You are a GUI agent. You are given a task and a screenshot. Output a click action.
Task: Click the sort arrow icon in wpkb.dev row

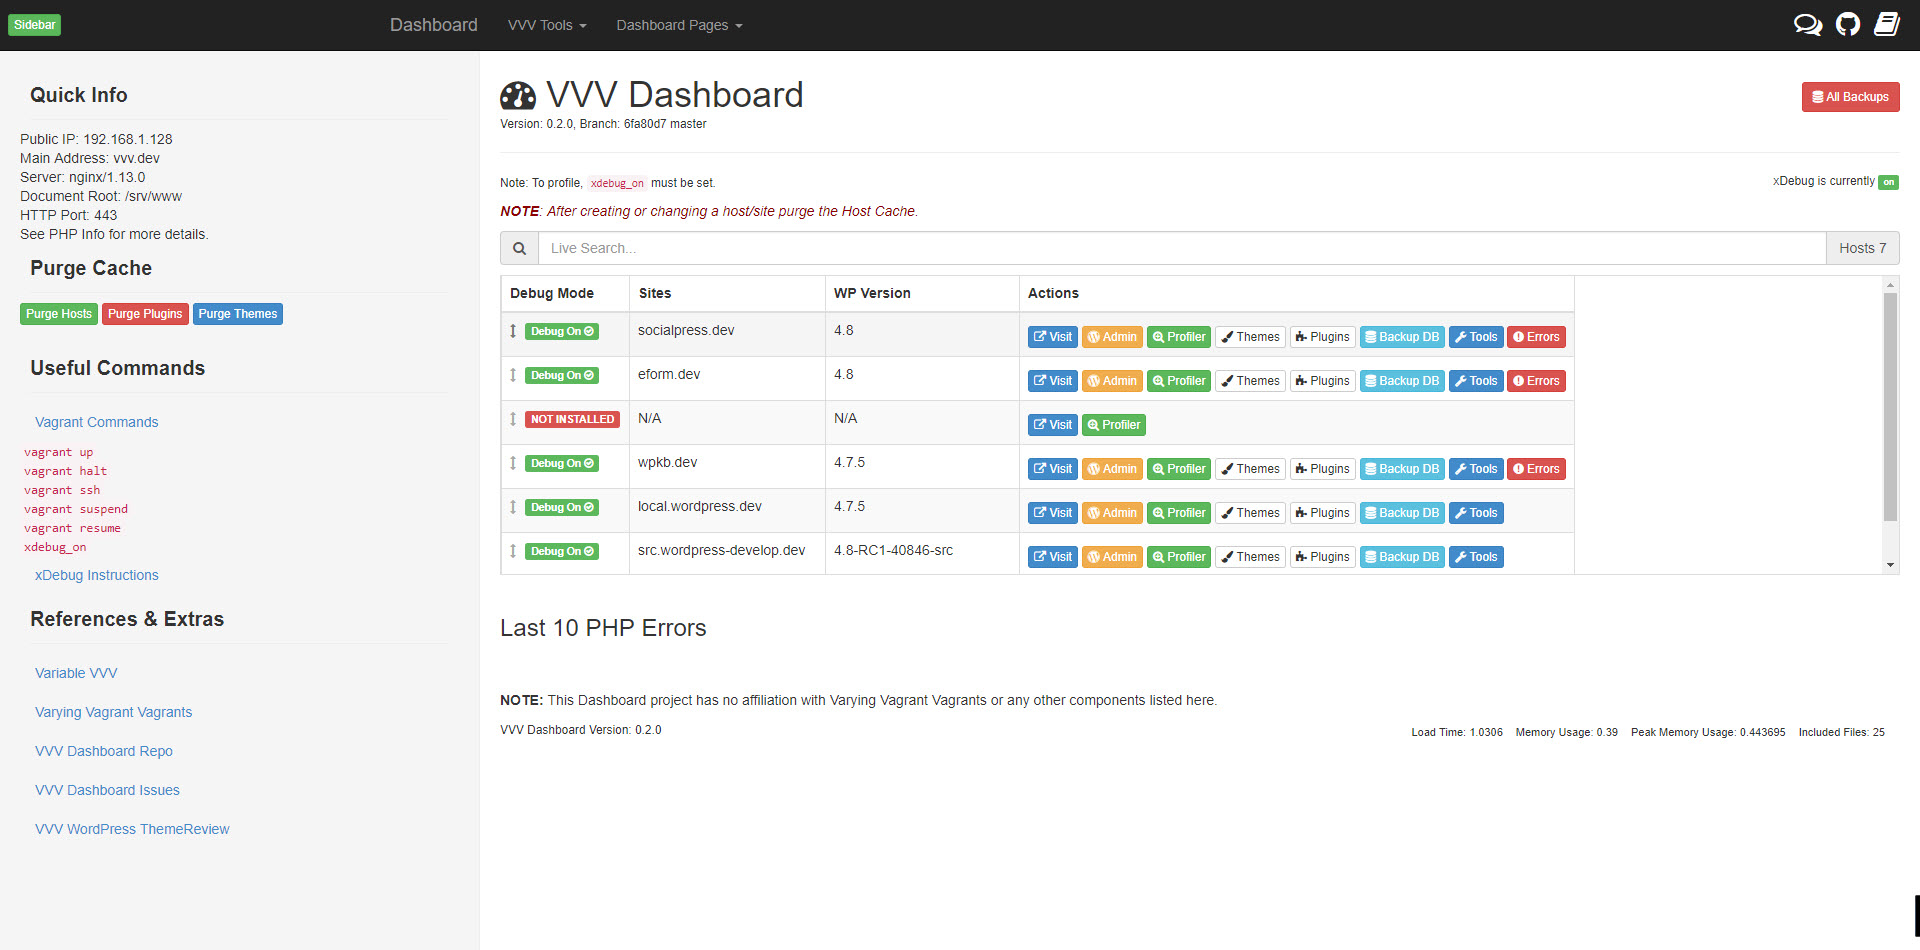(513, 463)
